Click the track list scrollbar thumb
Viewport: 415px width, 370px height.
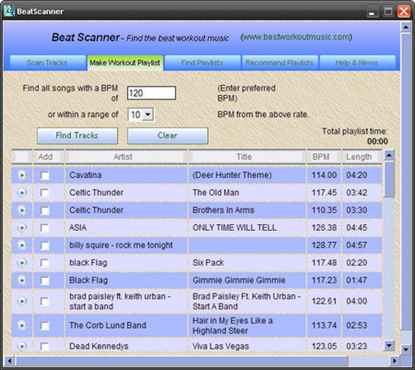pyautogui.click(x=389, y=179)
